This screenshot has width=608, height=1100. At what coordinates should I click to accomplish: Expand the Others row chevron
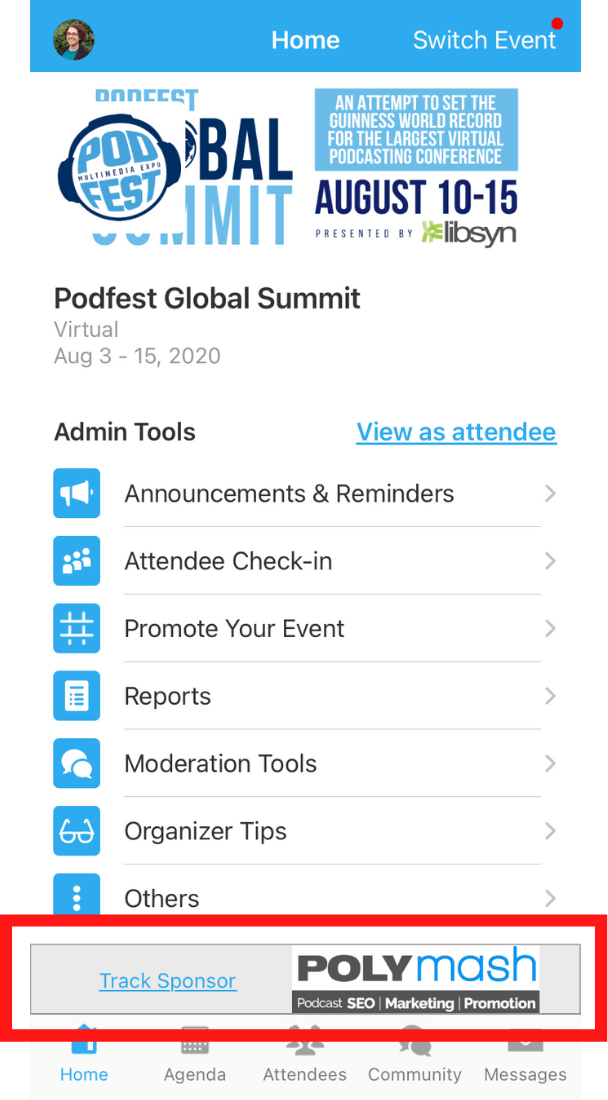549,898
